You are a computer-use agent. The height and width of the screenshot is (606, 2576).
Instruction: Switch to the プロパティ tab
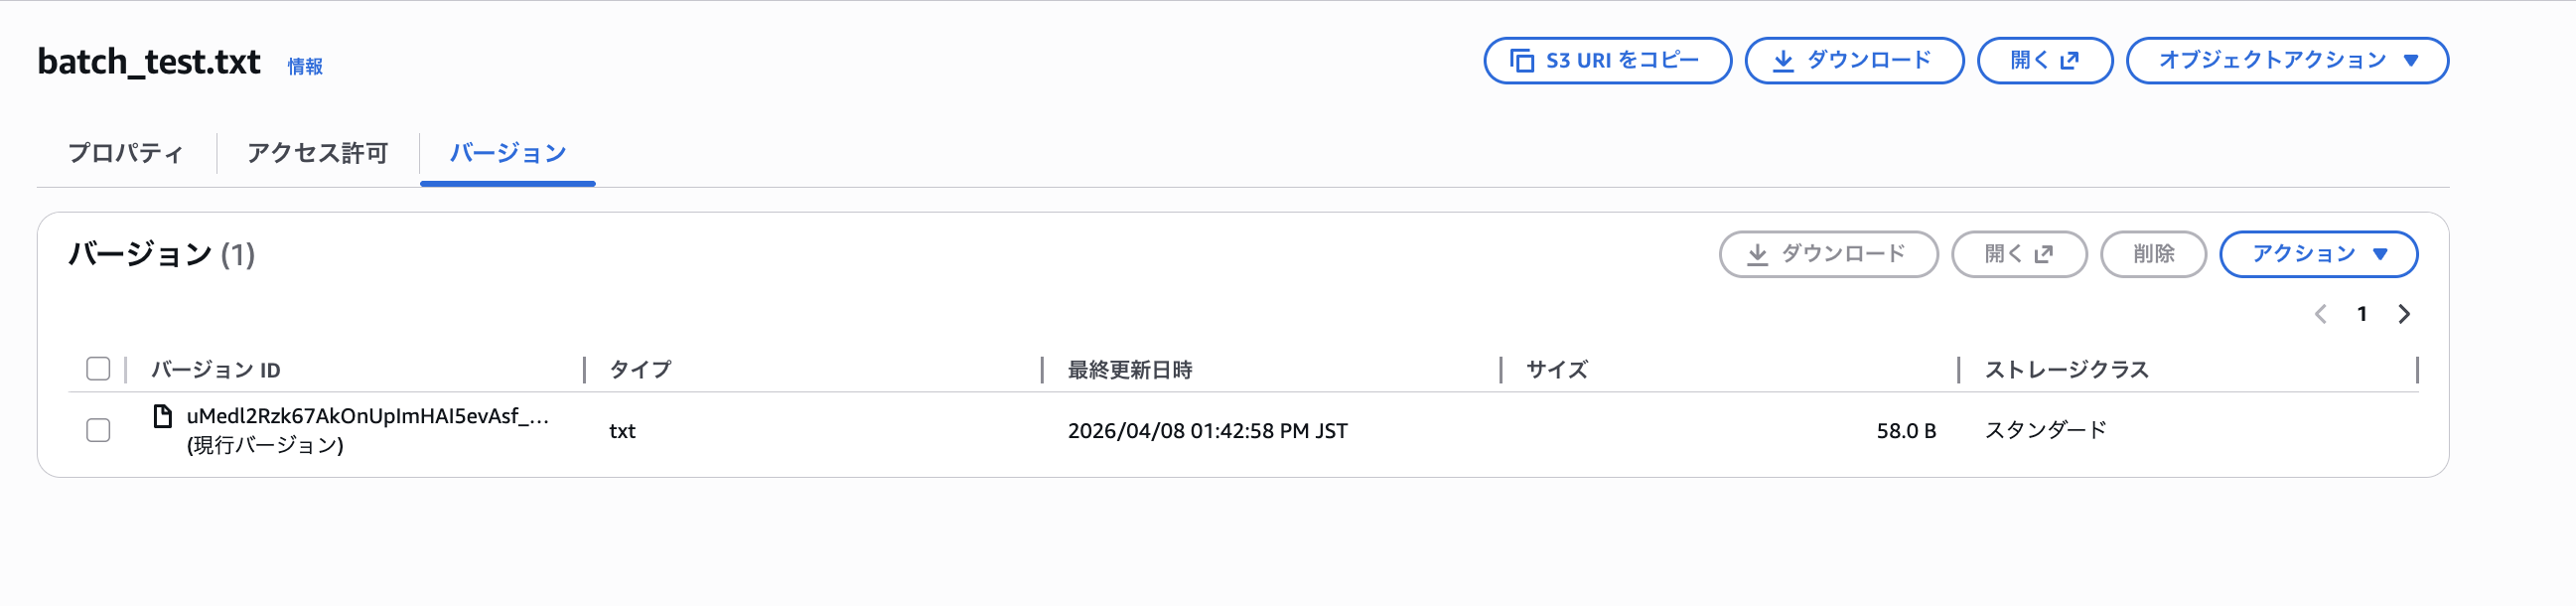[126, 153]
